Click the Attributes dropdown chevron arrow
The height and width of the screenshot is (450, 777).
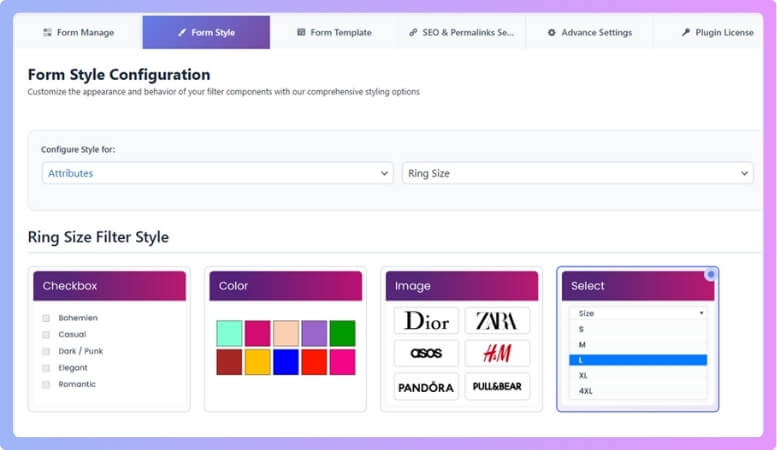(384, 173)
